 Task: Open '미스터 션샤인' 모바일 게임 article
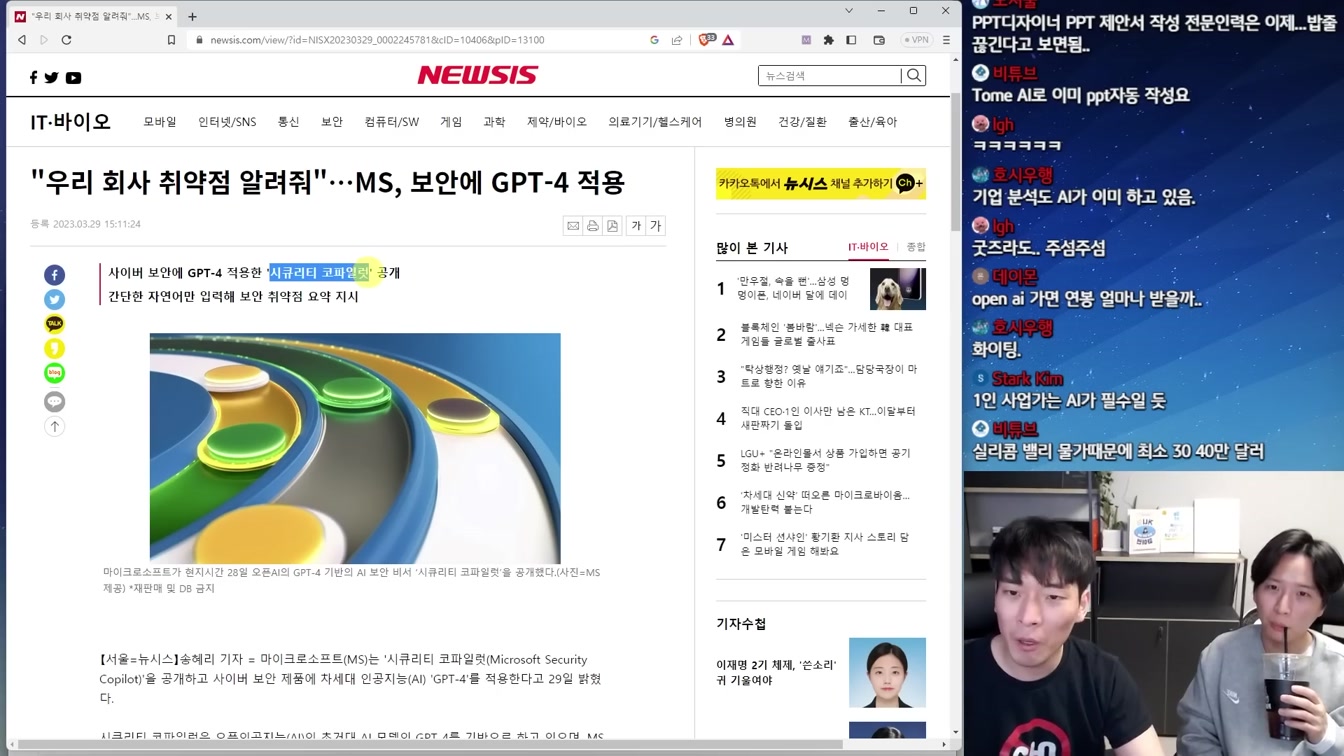[825, 544]
